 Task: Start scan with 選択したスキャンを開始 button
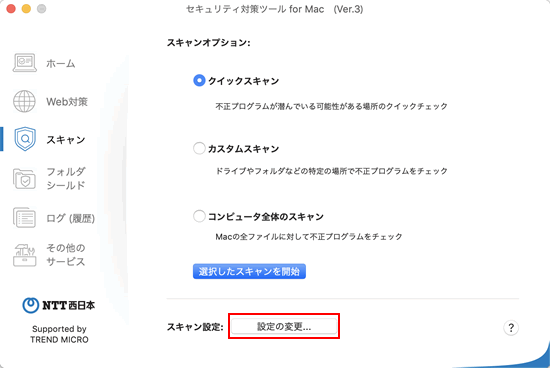click(249, 272)
